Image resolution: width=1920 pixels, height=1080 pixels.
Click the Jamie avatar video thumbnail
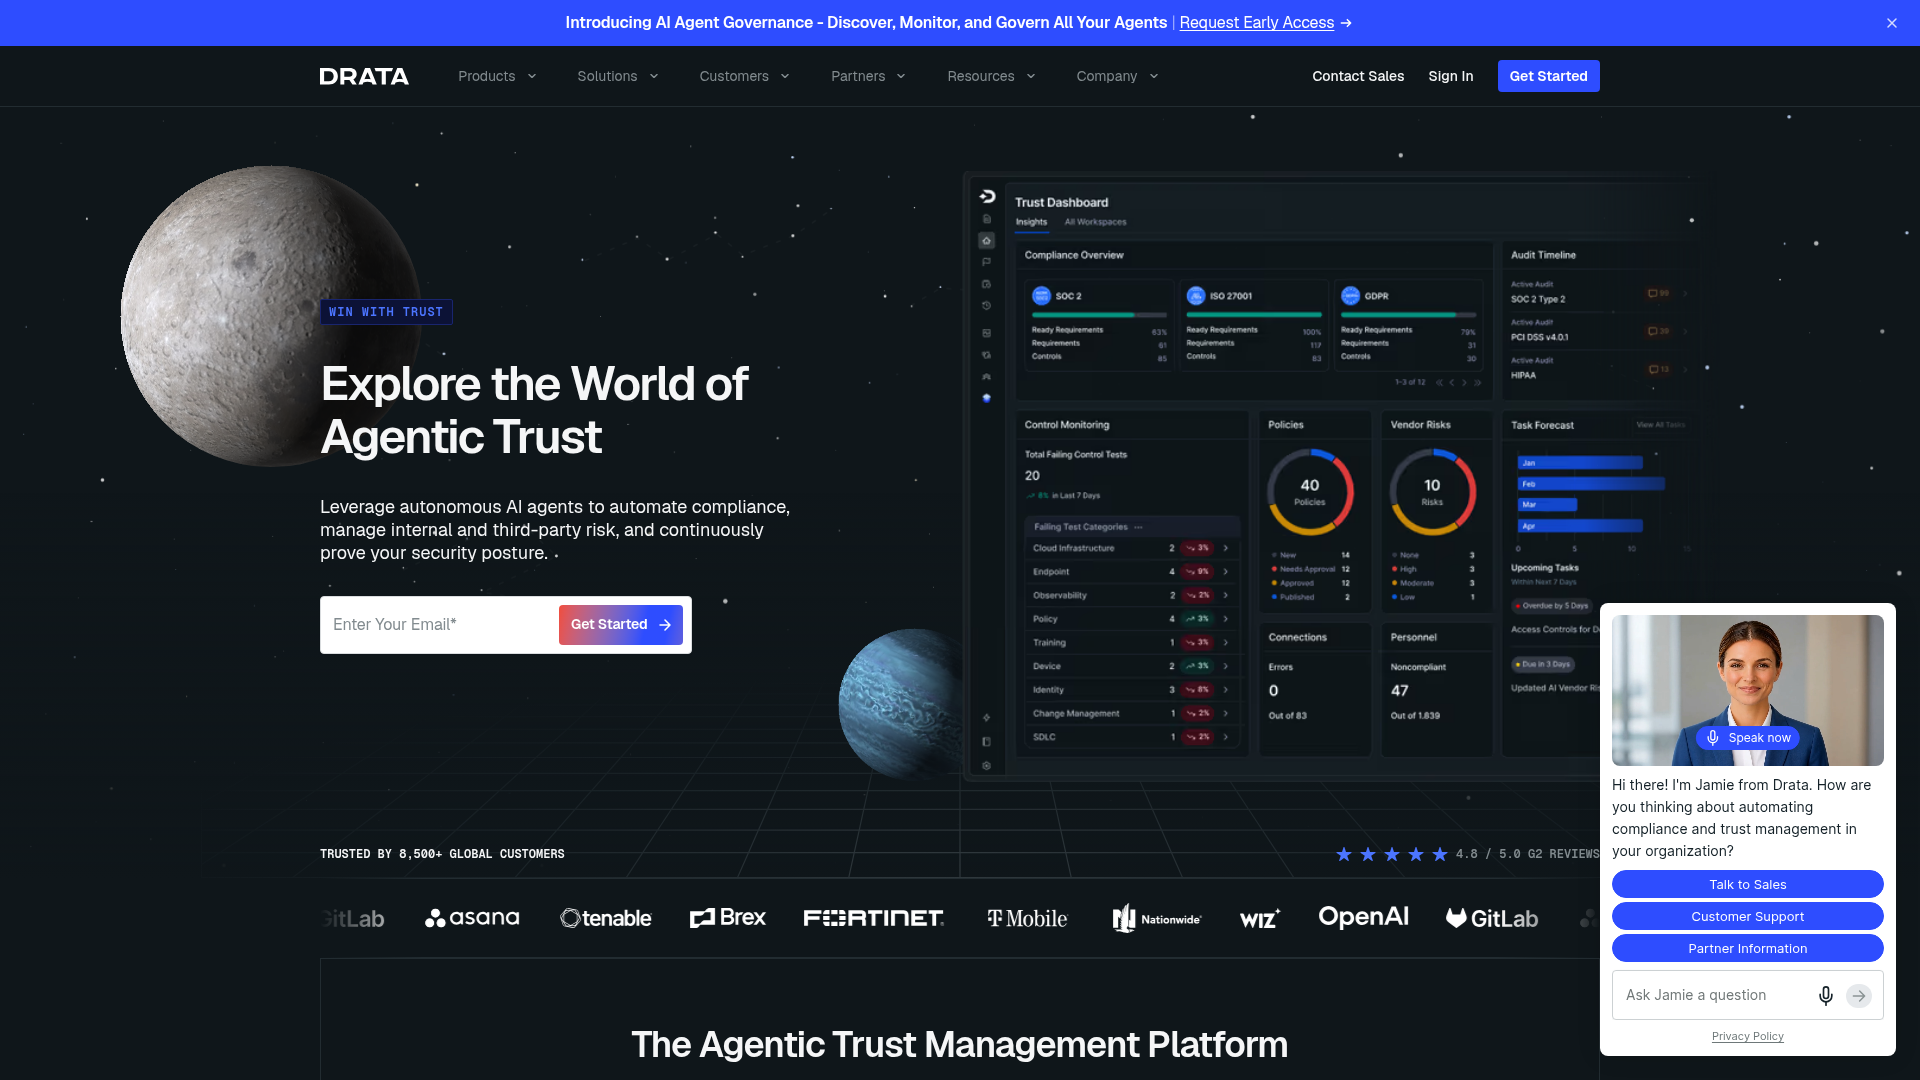[1748, 690]
